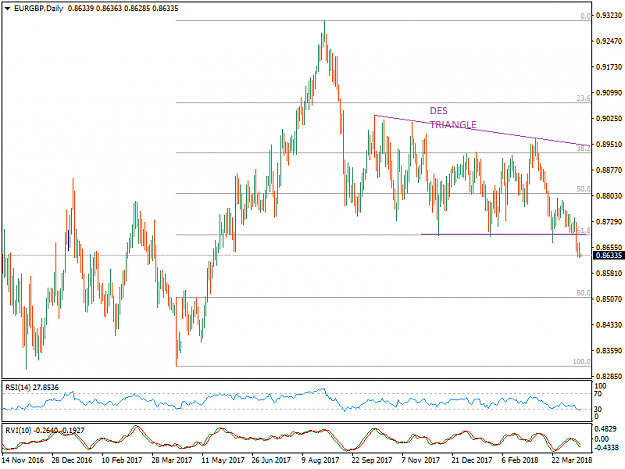Select the purple horizontal triangle support line
The image size is (625, 469).
click(x=503, y=234)
